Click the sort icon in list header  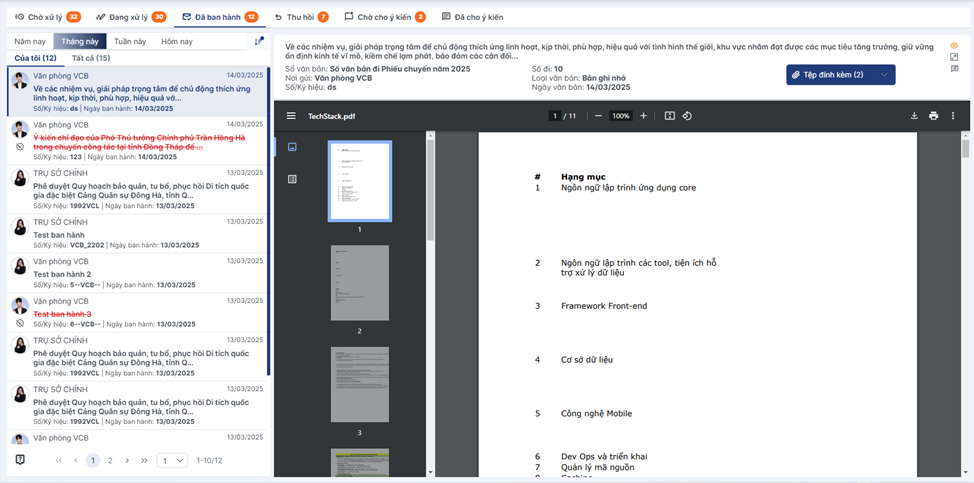(259, 42)
